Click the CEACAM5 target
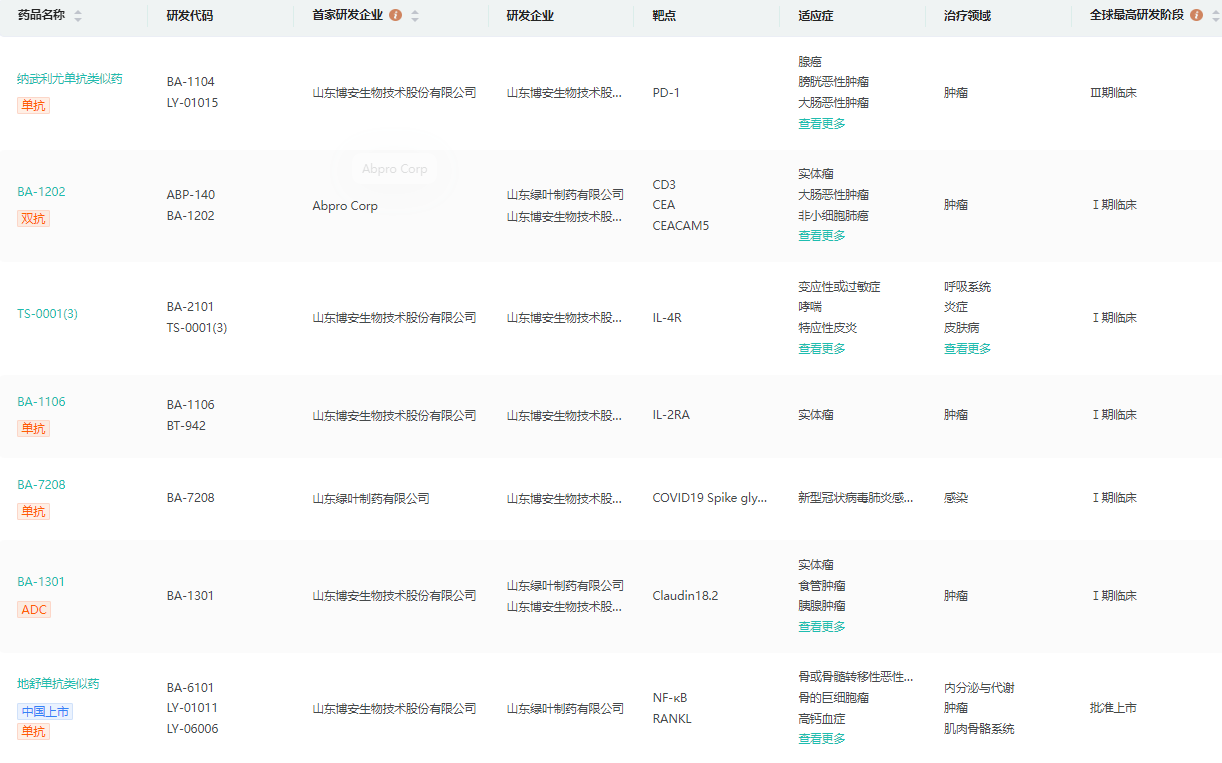The height and width of the screenshot is (763, 1222). click(681, 226)
